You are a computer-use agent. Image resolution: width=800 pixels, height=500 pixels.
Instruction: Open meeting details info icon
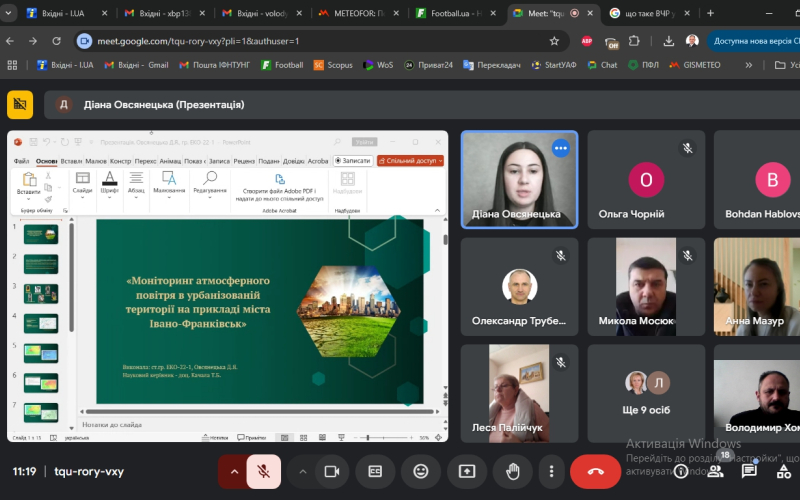click(681, 471)
